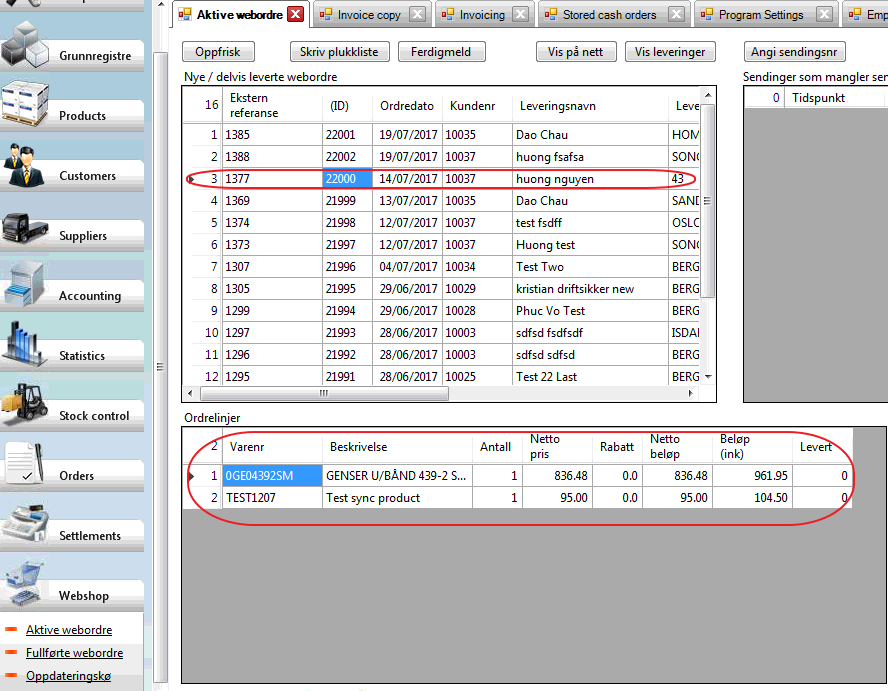Close the Stored cash orders tab
This screenshot has width=888, height=691.
676,14
